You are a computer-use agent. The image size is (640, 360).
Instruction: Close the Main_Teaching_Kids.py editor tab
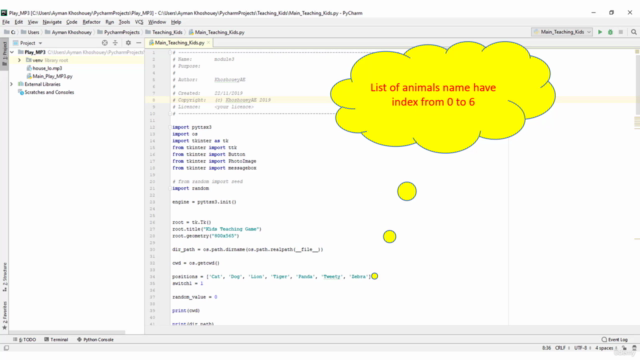[x=209, y=42]
